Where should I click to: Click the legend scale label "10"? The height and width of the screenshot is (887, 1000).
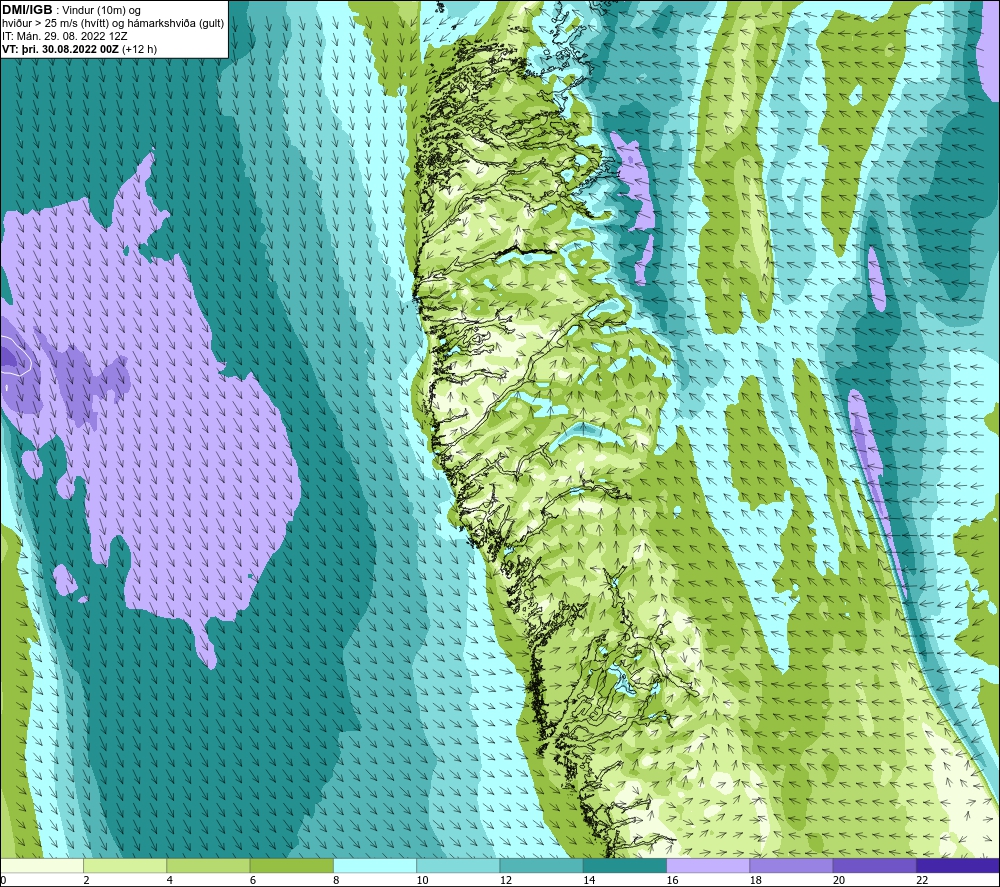pyautogui.click(x=422, y=880)
